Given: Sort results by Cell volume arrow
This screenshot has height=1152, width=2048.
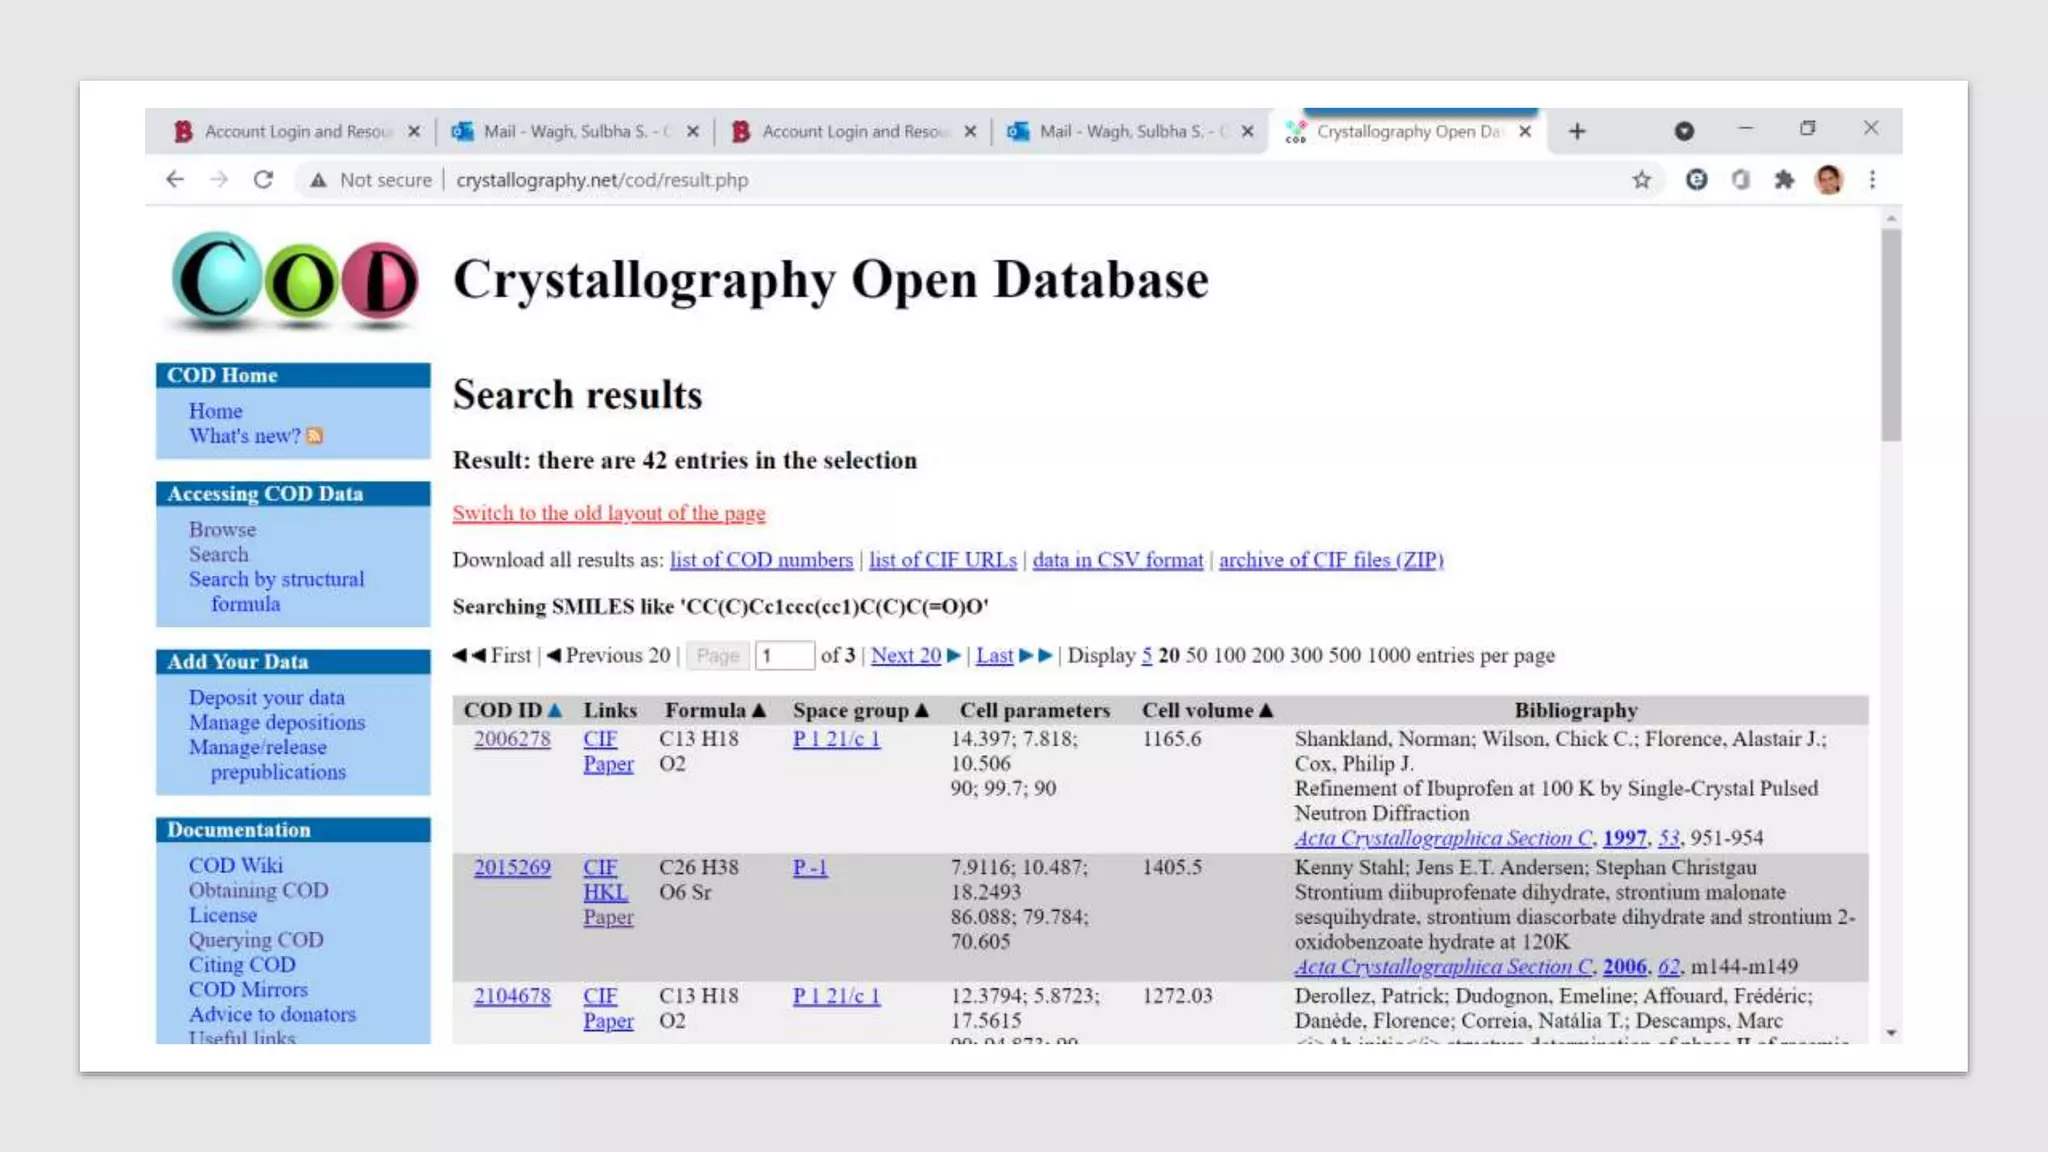Looking at the screenshot, I should tap(1266, 710).
